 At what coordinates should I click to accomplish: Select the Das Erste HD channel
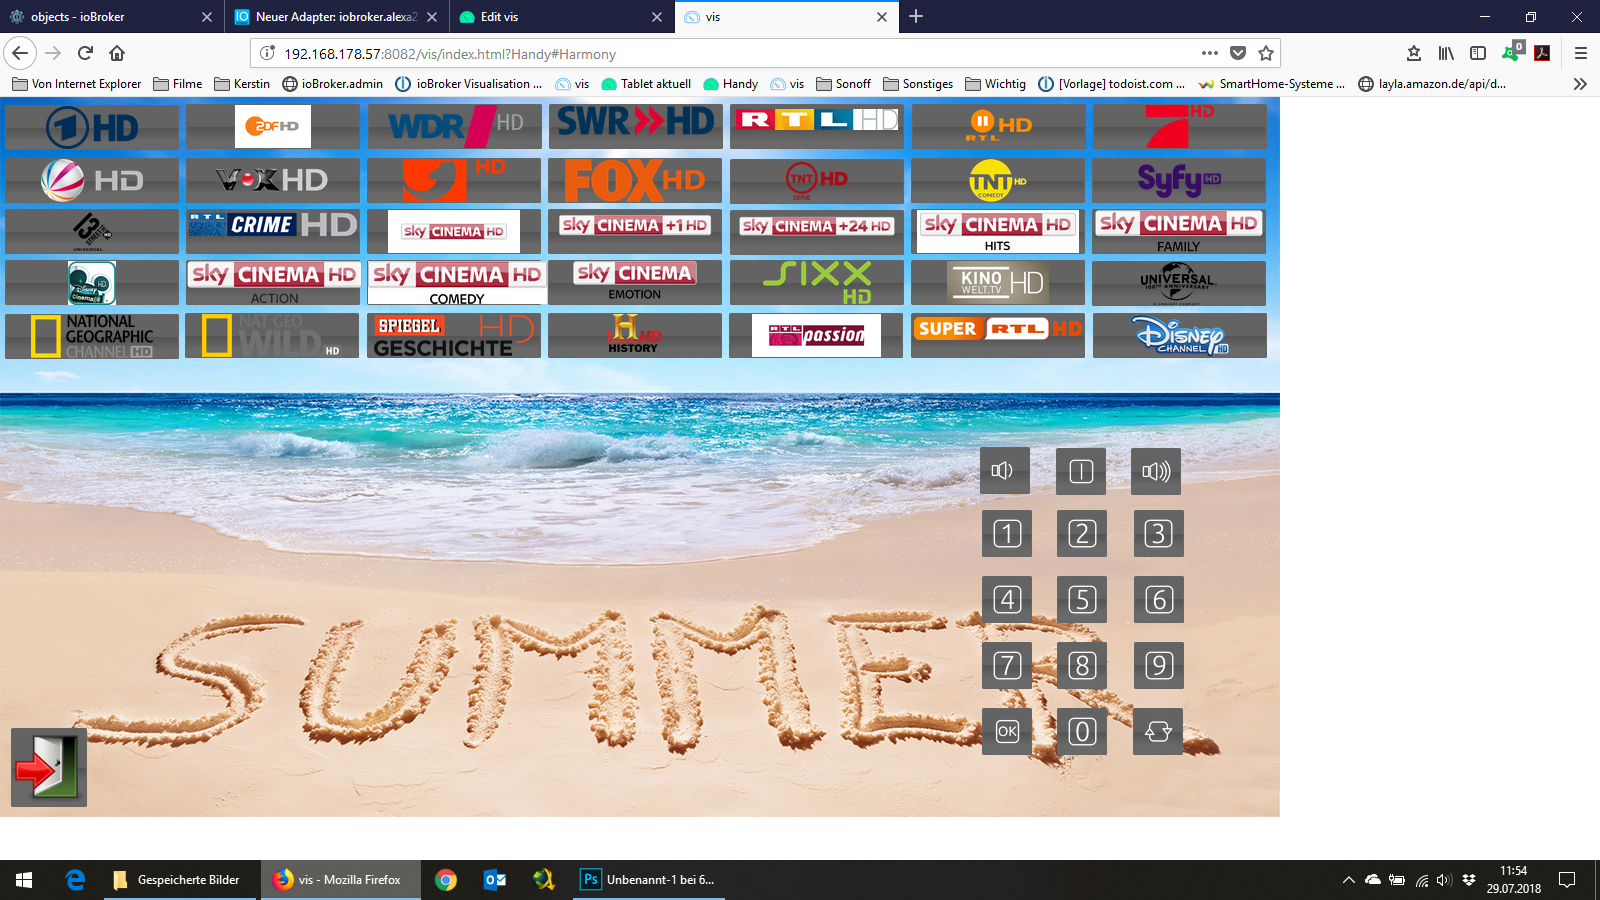pos(92,127)
